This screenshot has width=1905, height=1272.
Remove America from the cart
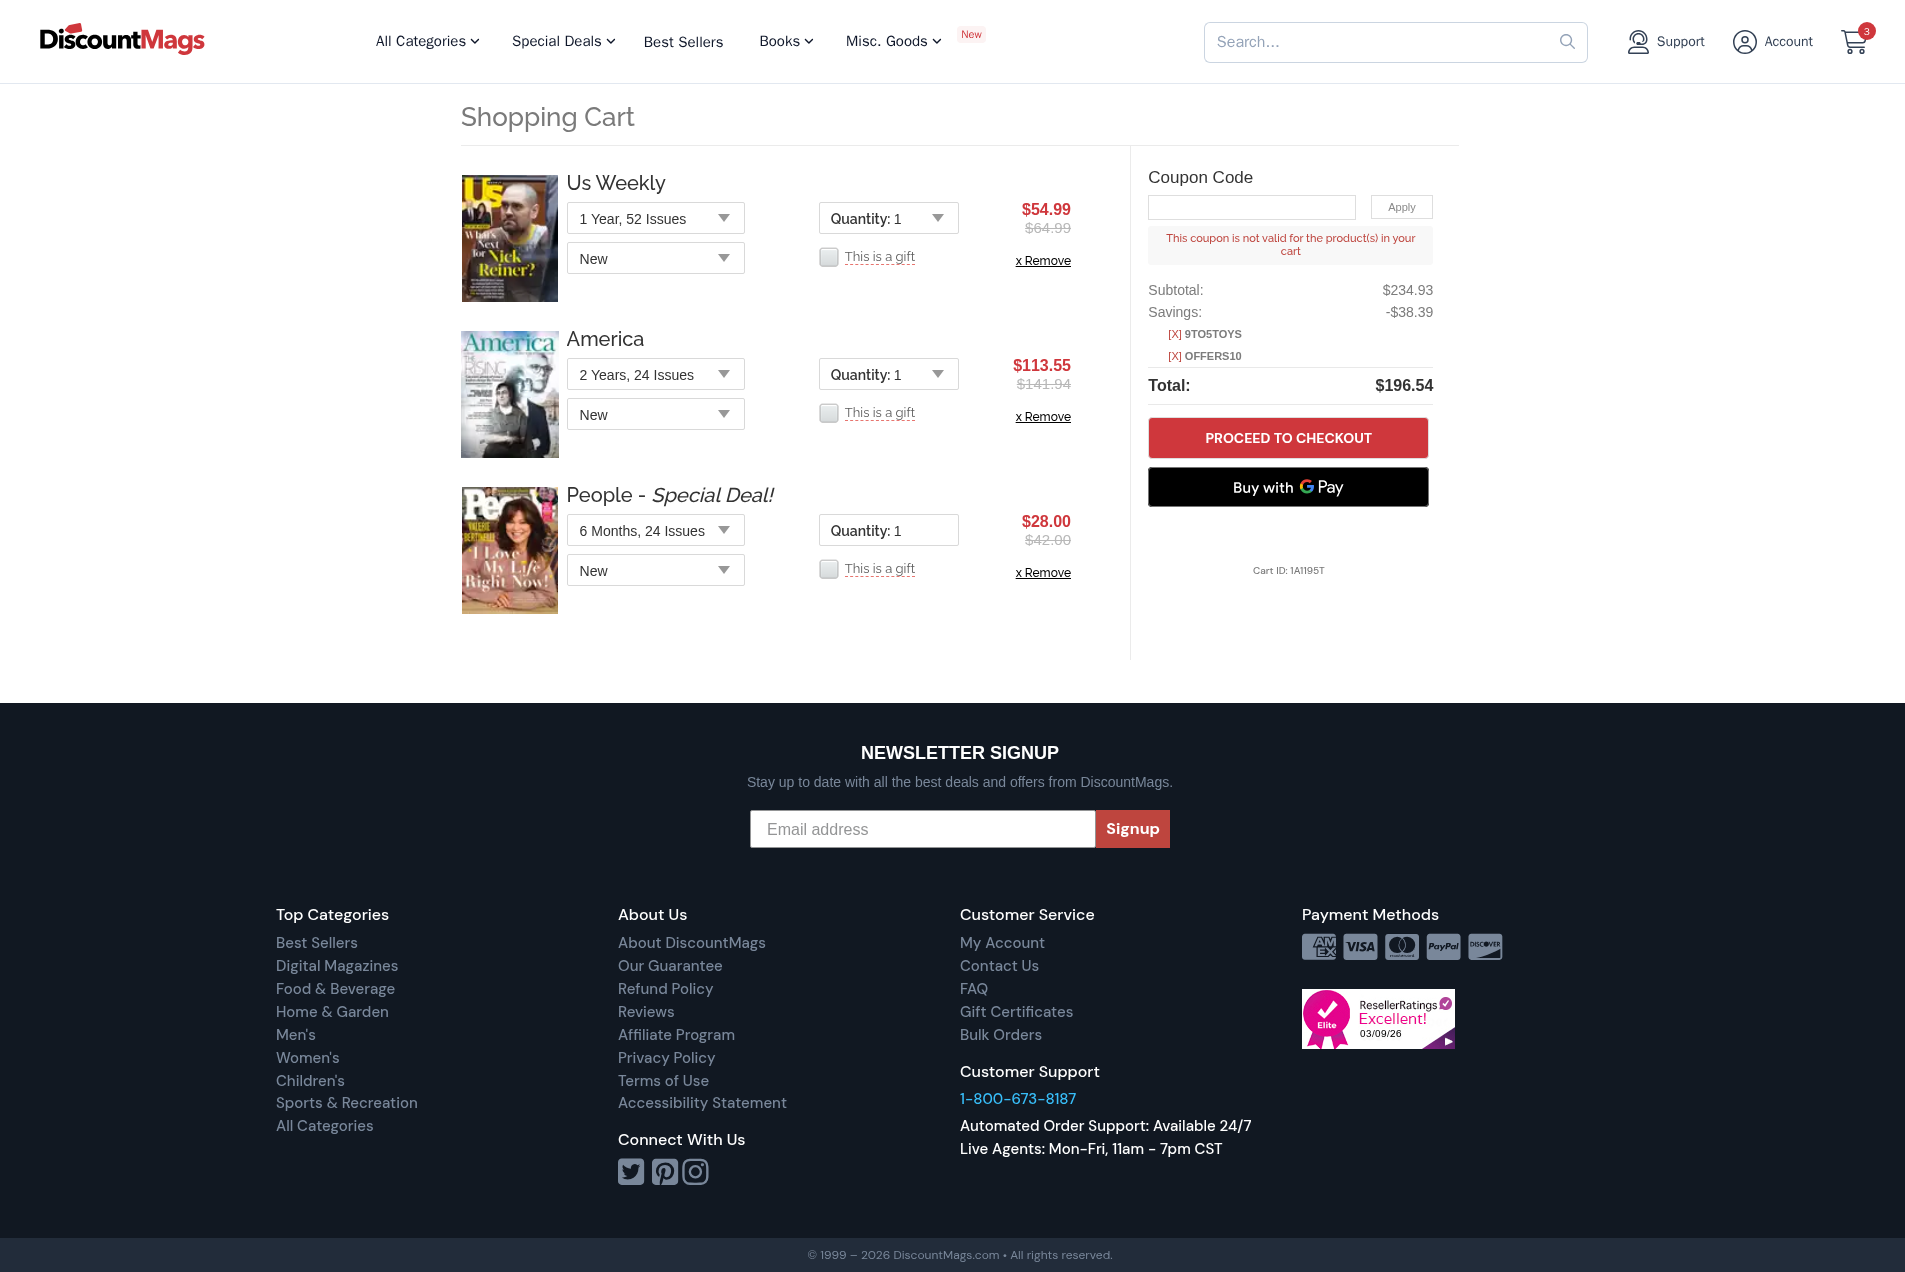pyautogui.click(x=1043, y=417)
